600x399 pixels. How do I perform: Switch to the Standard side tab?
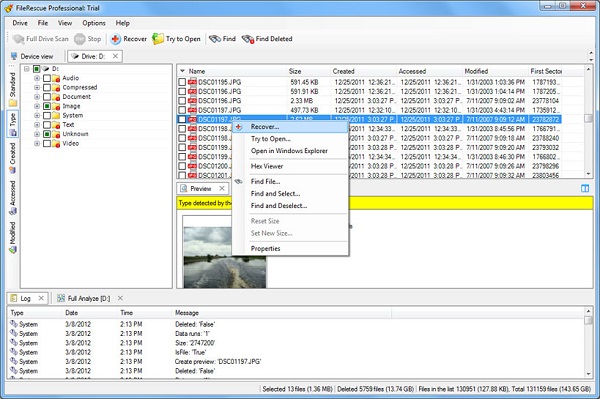13,89
